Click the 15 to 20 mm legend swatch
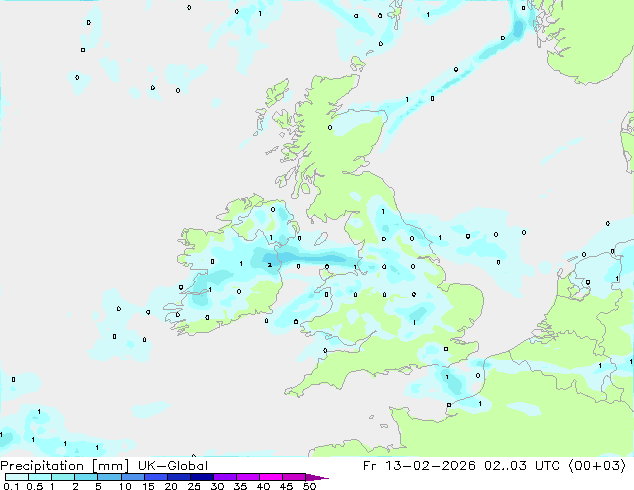The height and width of the screenshot is (490, 634). pos(155,477)
